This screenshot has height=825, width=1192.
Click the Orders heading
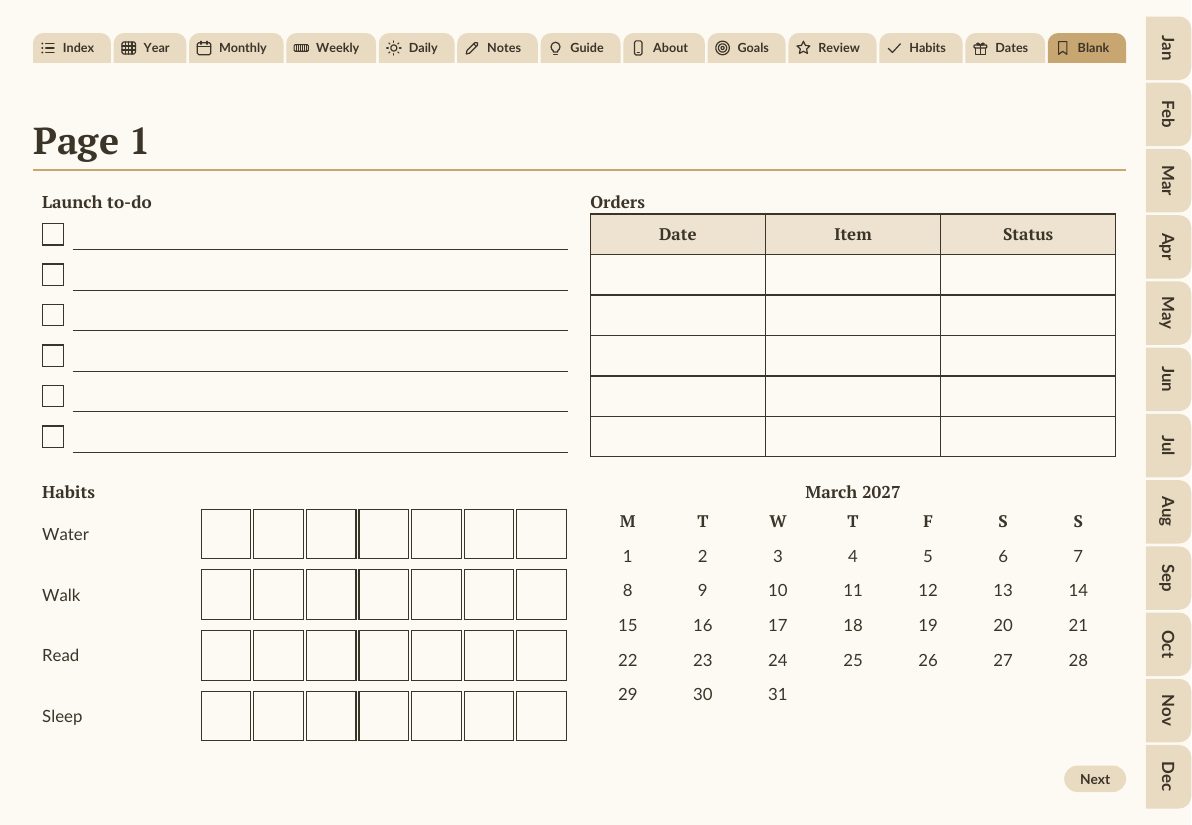pyautogui.click(x=617, y=202)
